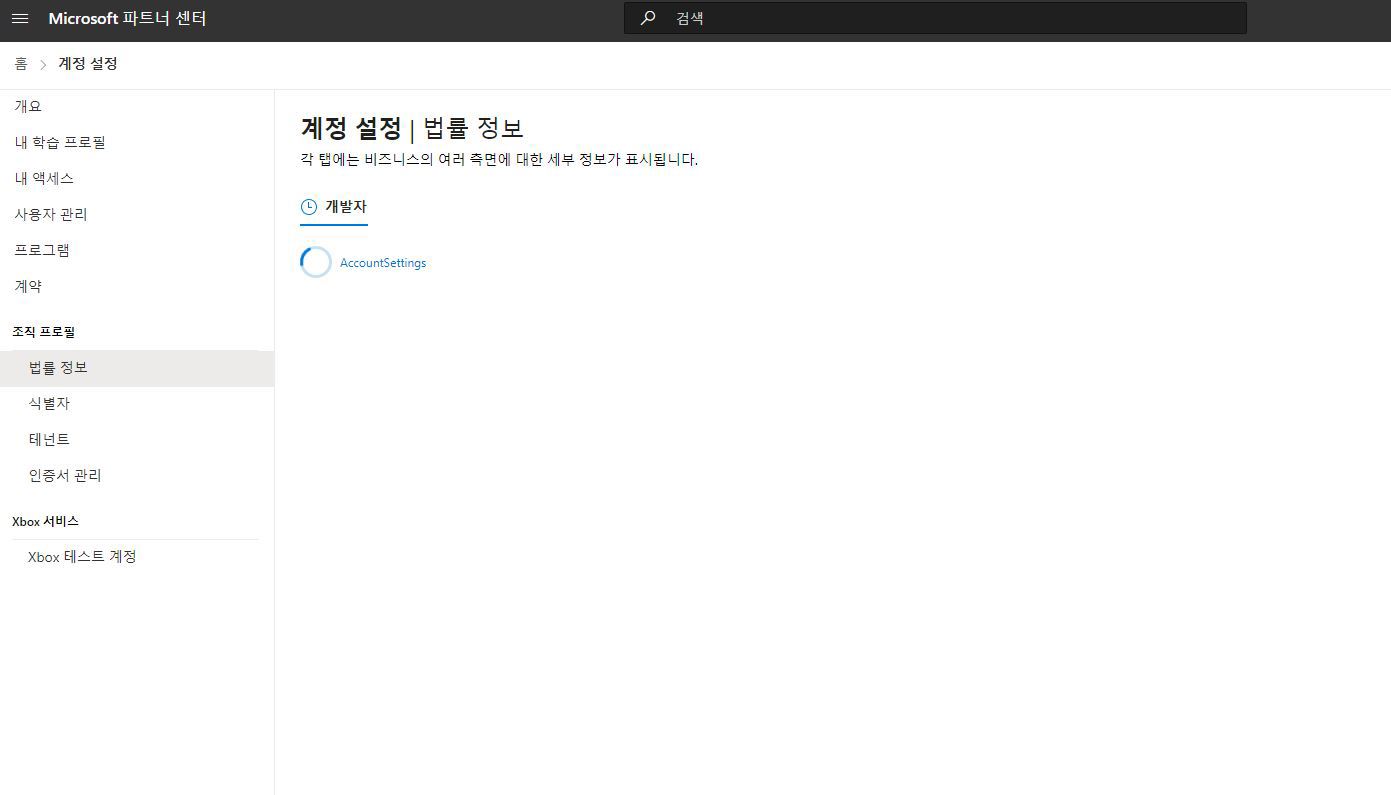
Task: Click the clock icon on 개발자 tab
Action: coord(309,207)
